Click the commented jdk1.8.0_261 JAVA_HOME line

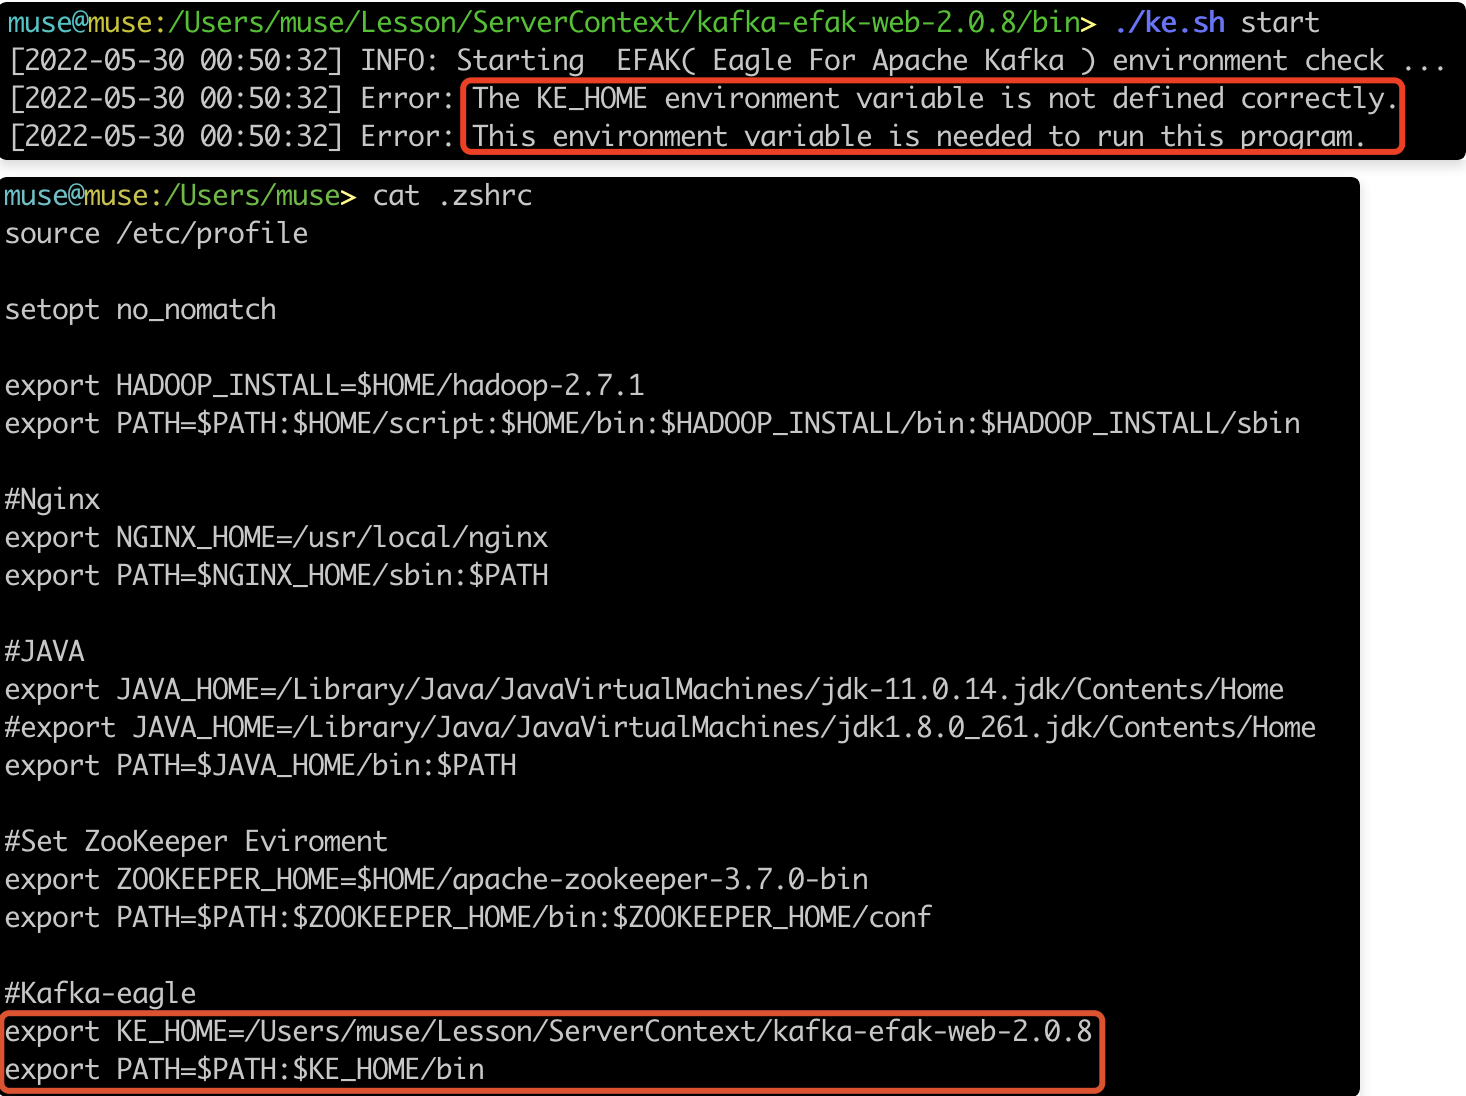[x=660, y=727]
